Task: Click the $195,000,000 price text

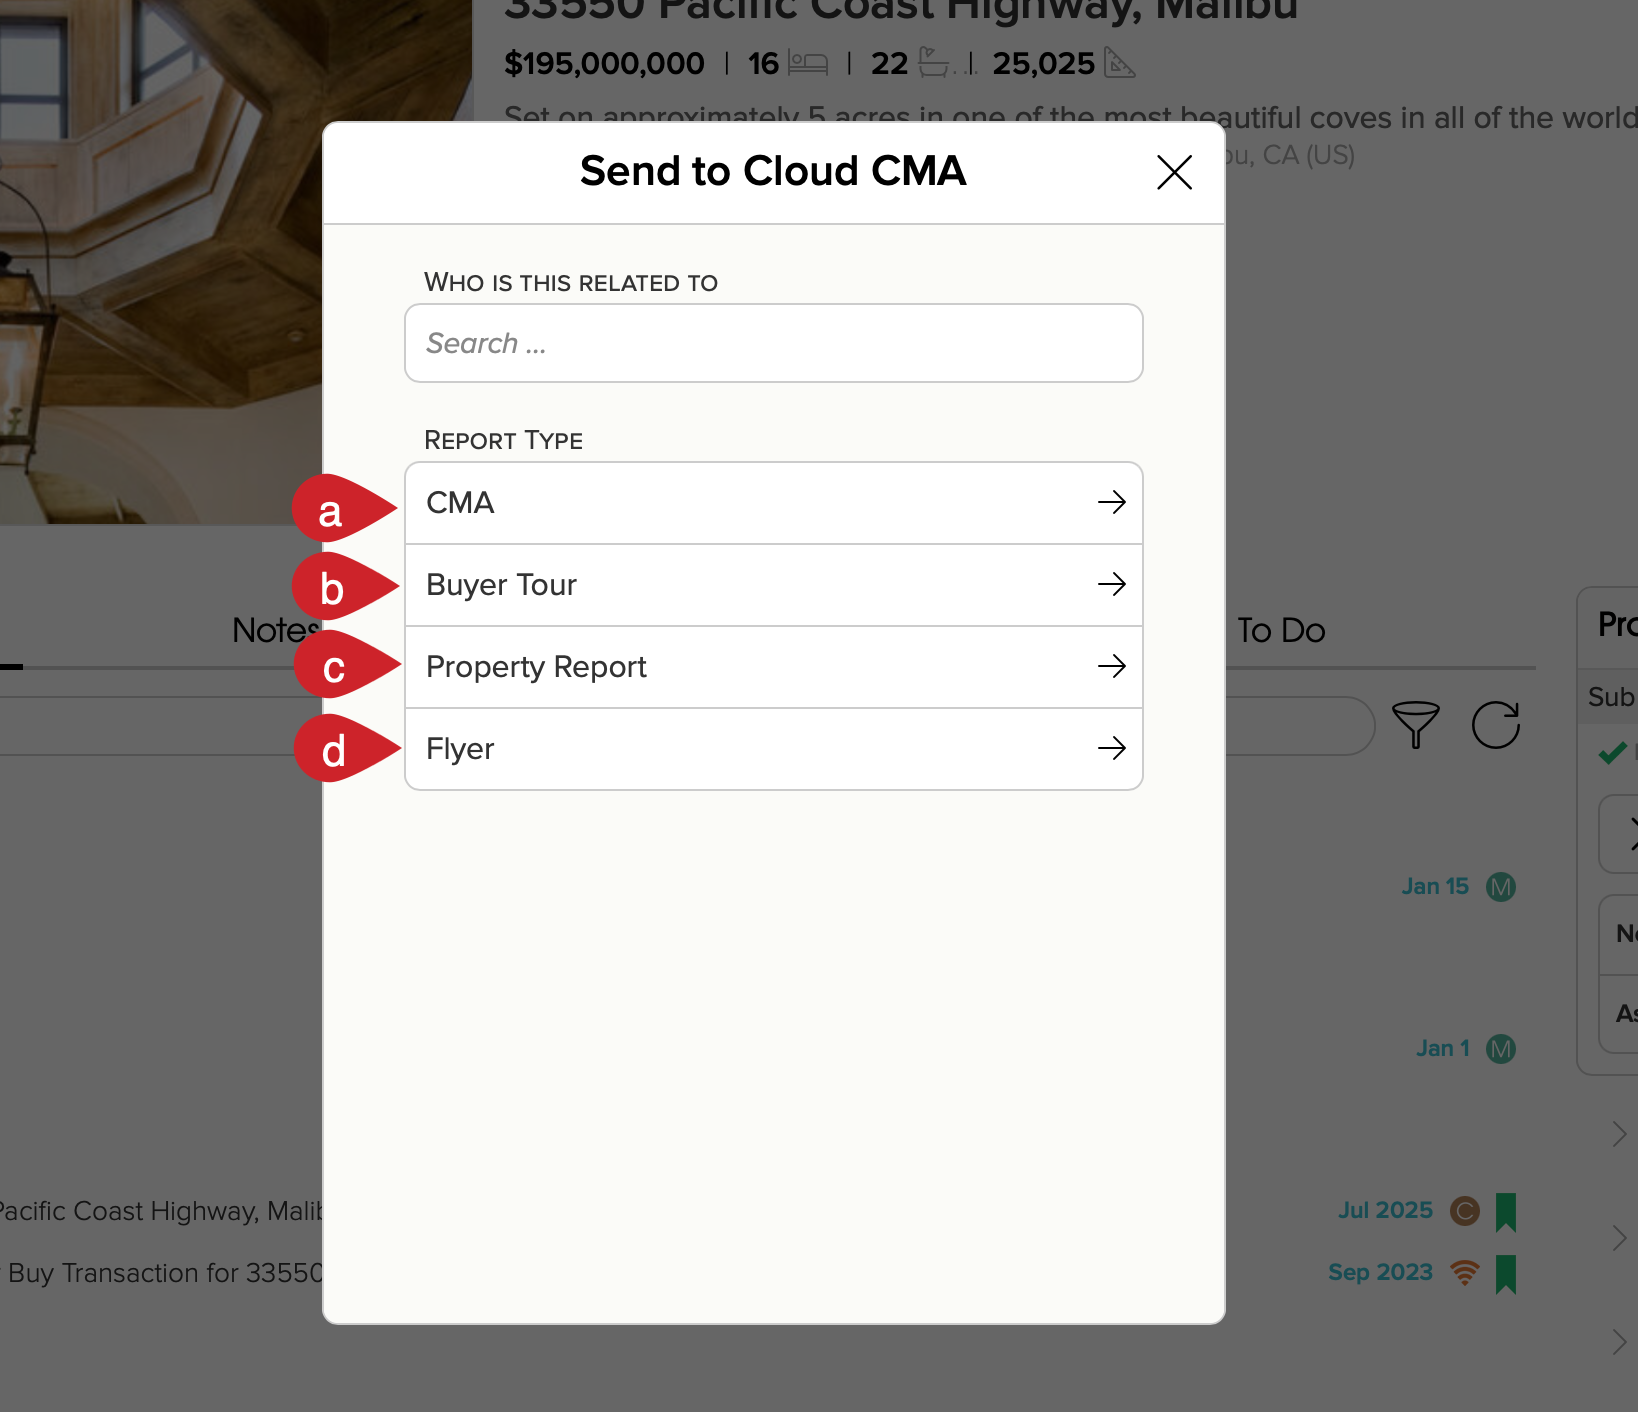Action: (x=604, y=64)
